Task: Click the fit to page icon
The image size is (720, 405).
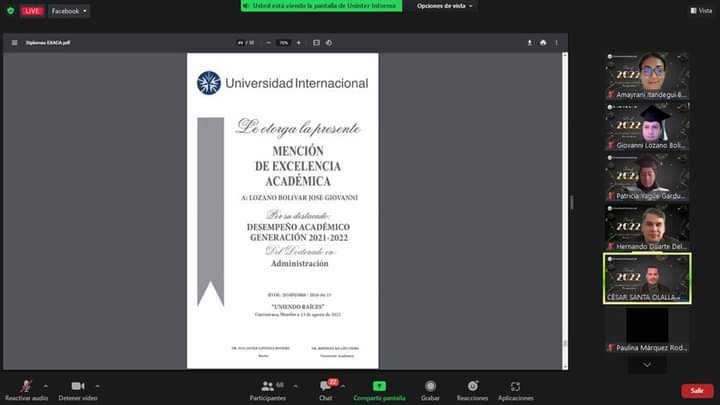Action: pyautogui.click(x=316, y=43)
